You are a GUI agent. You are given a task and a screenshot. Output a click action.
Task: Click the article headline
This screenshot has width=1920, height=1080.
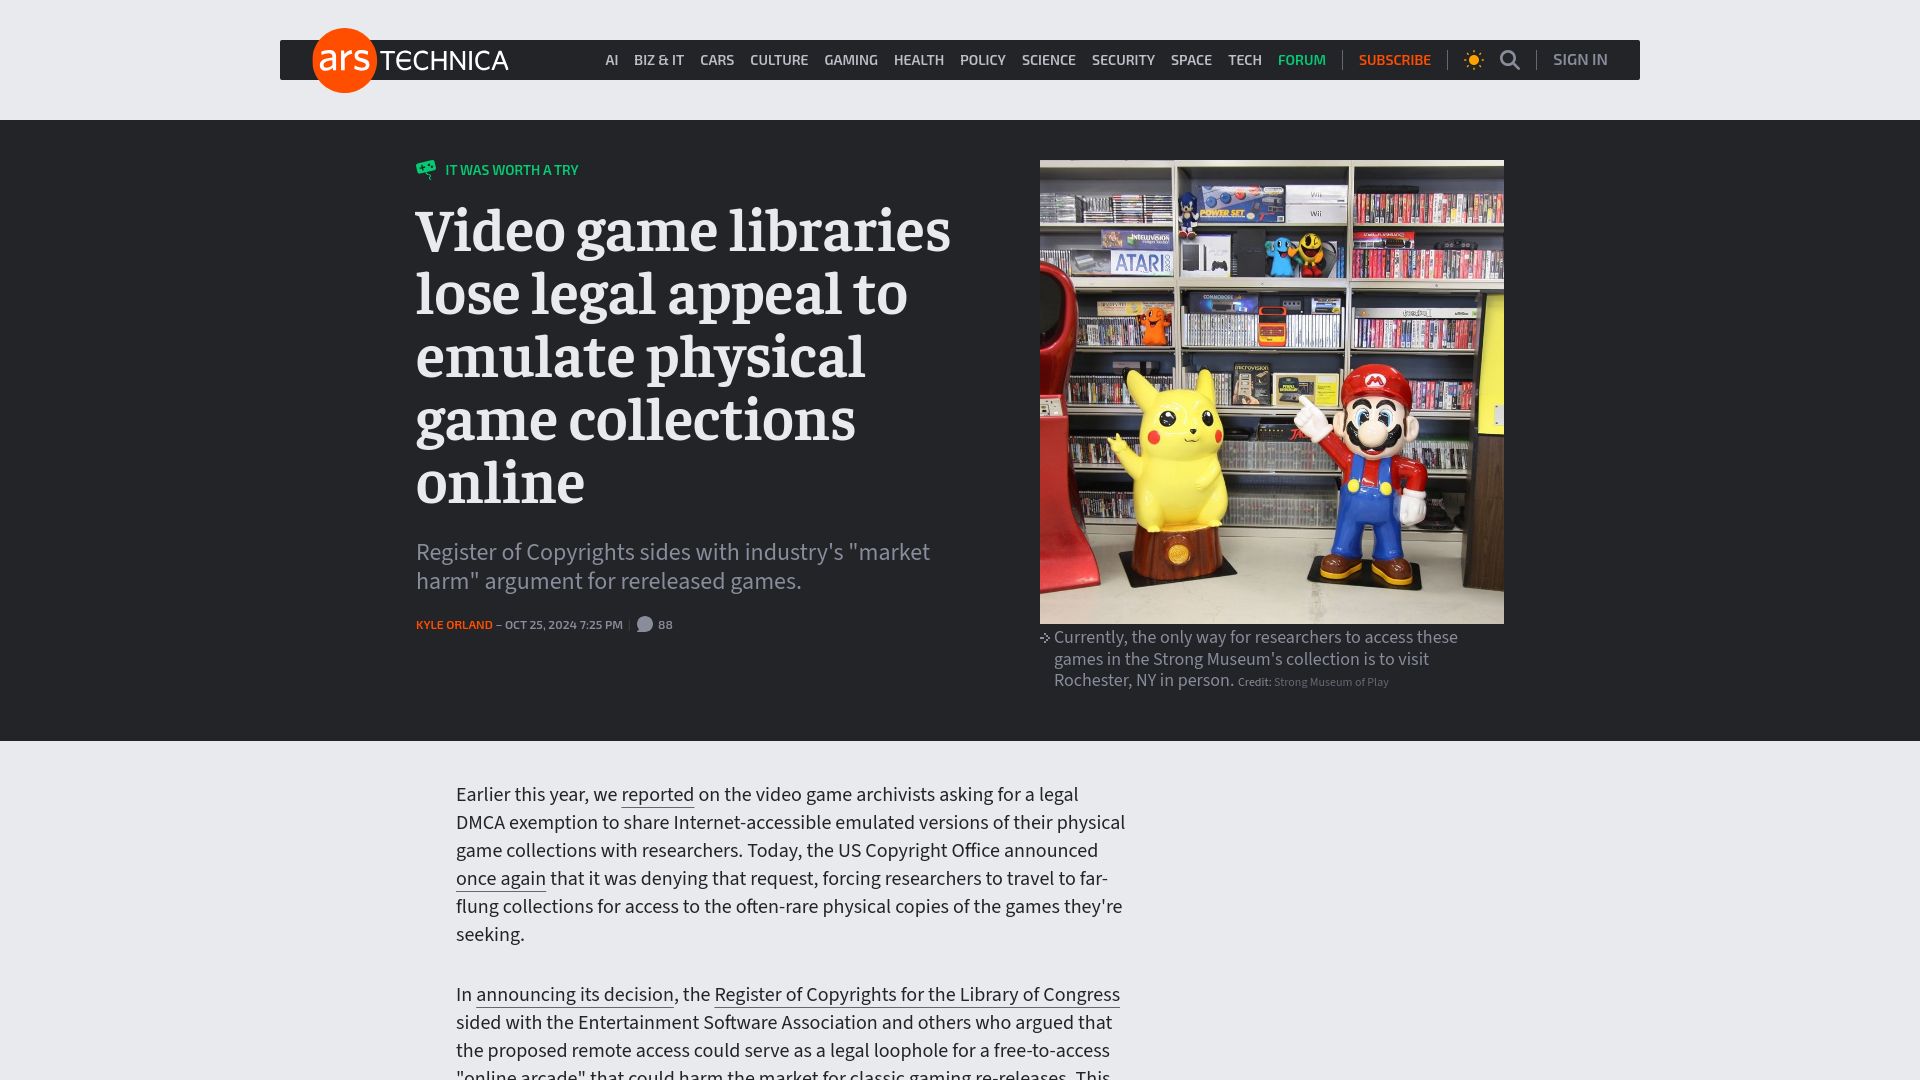(x=683, y=357)
